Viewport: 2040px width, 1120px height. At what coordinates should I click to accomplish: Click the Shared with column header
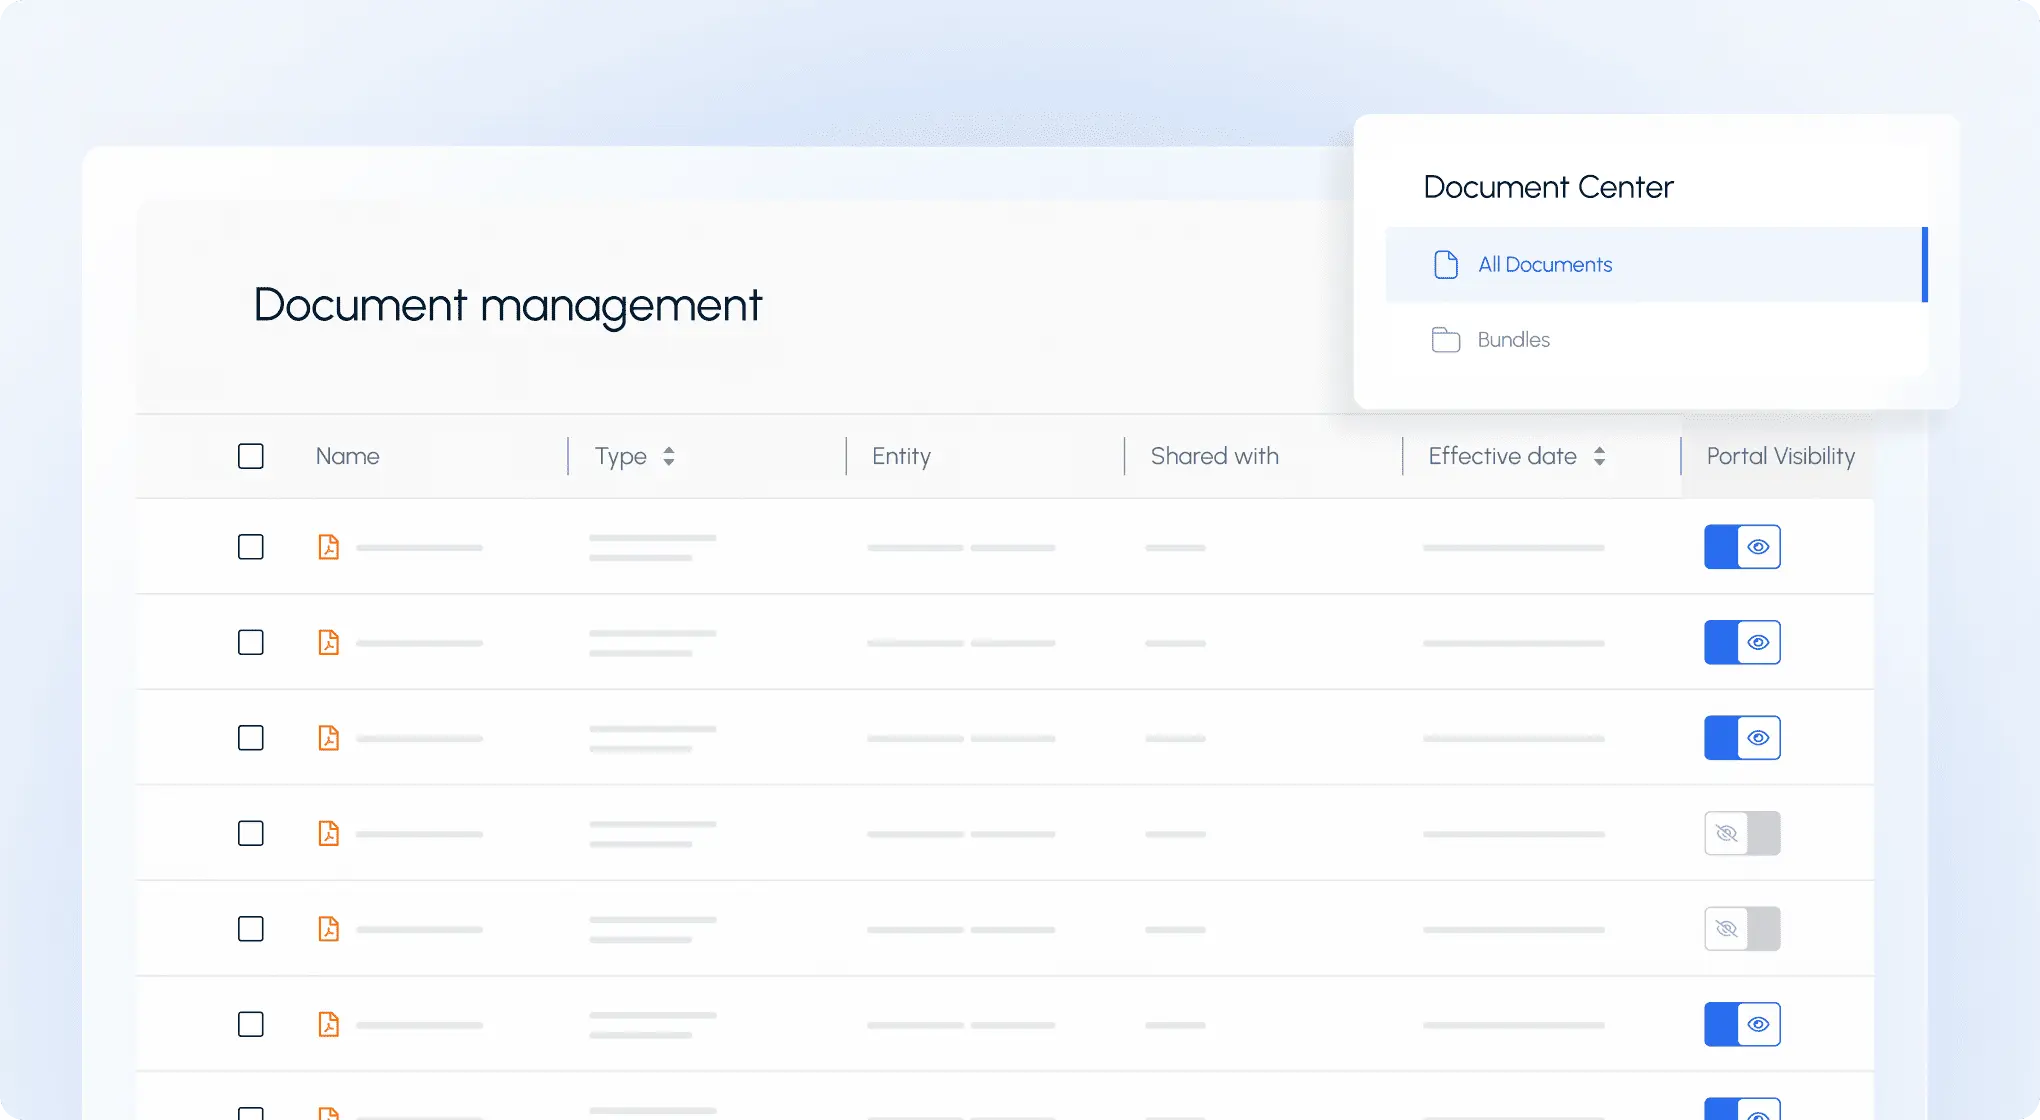1214,456
